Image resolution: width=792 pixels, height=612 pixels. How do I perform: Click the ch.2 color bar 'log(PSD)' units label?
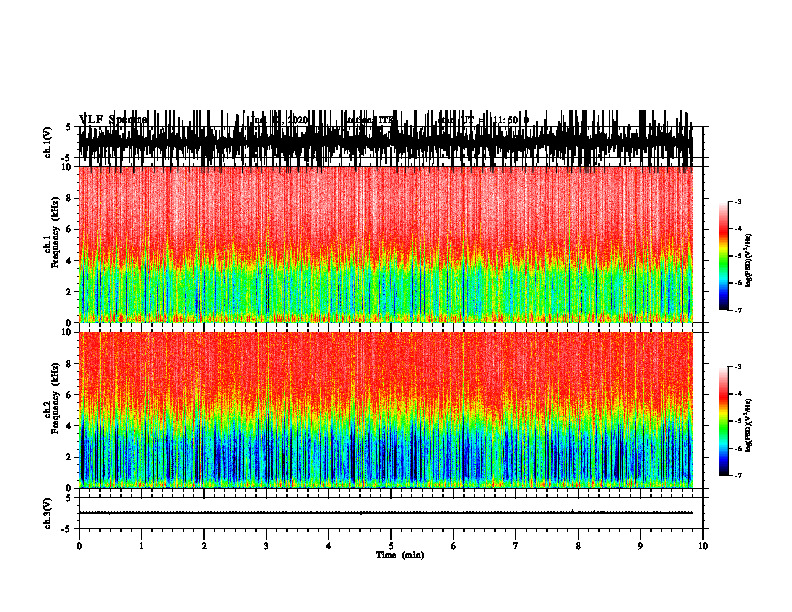tap(749, 425)
